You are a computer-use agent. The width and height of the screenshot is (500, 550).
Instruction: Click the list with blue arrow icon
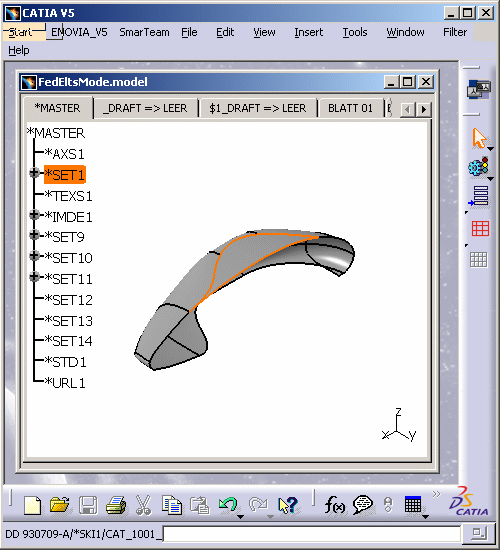(x=479, y=196)
